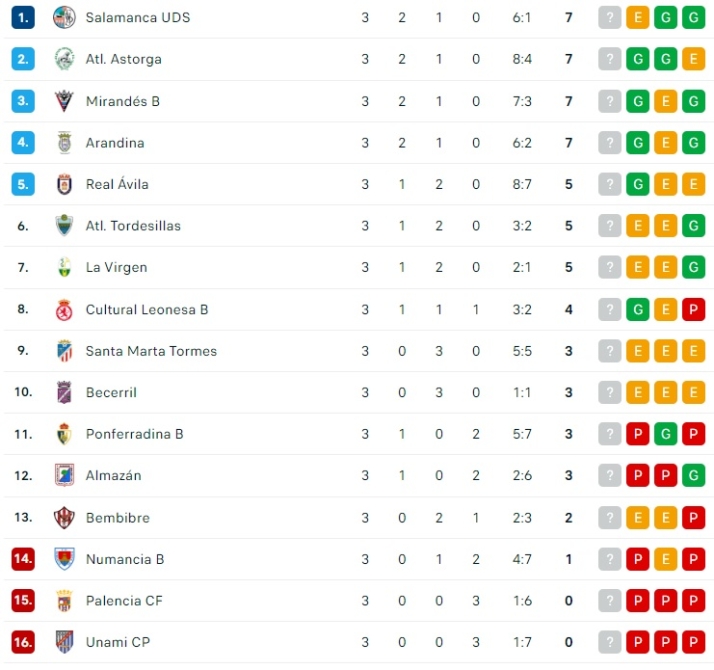714x670 pixels.
Task: Click the Palencia CF team name
Action: pos(124,601)
